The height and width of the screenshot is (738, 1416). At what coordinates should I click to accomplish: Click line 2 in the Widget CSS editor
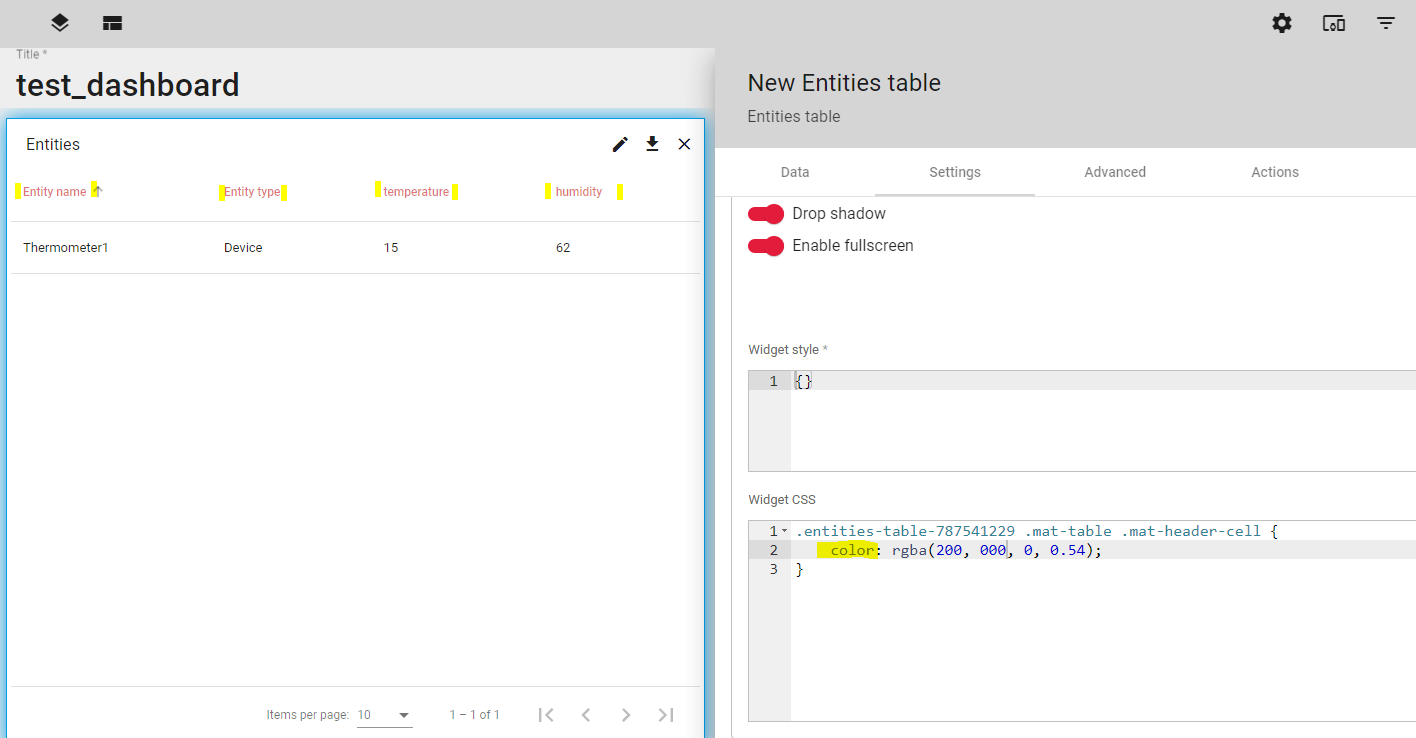pos(1103,550)
